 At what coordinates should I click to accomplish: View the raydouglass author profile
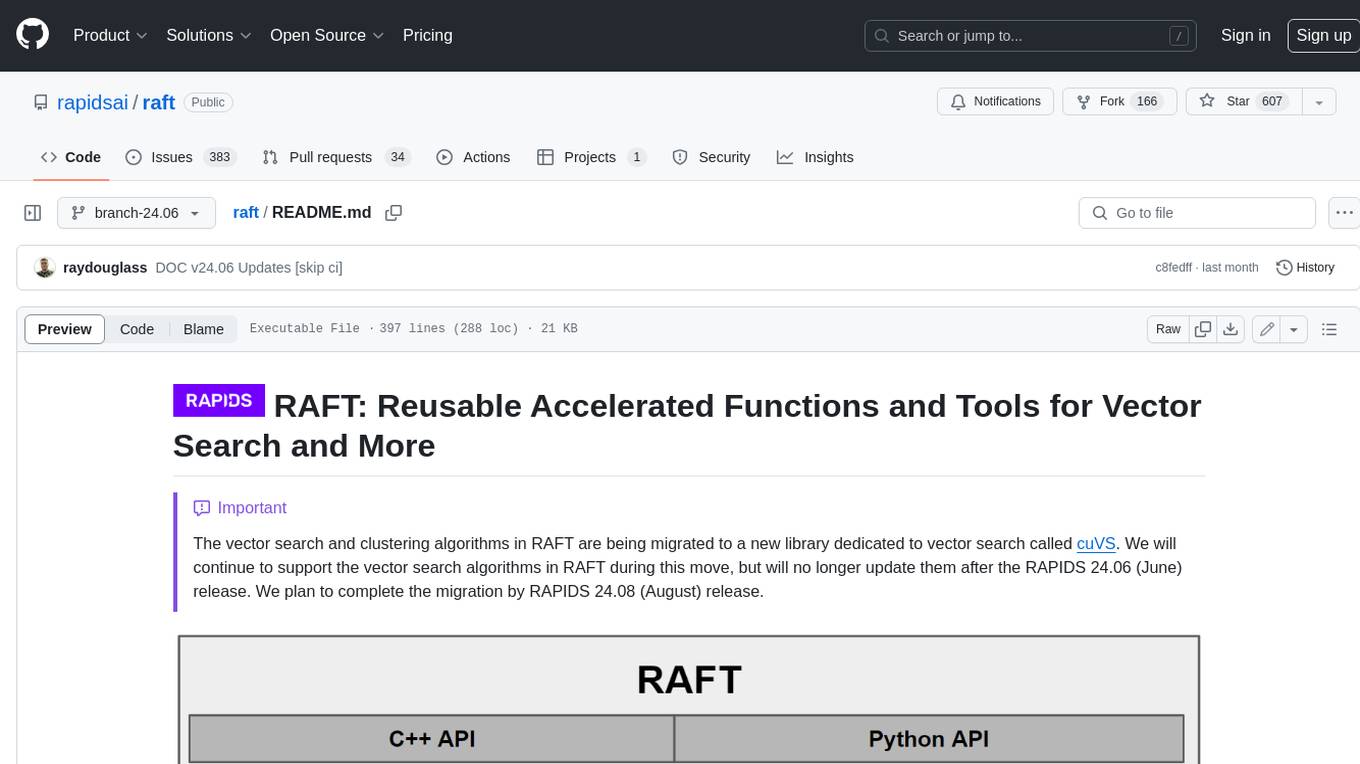pyautogui.click(x=105, y=267)
